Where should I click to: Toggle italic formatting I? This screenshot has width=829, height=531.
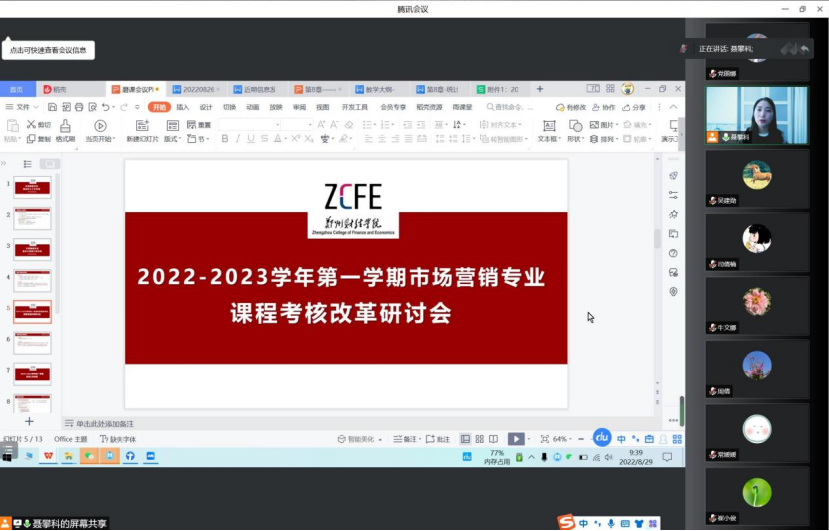[238, 139]
